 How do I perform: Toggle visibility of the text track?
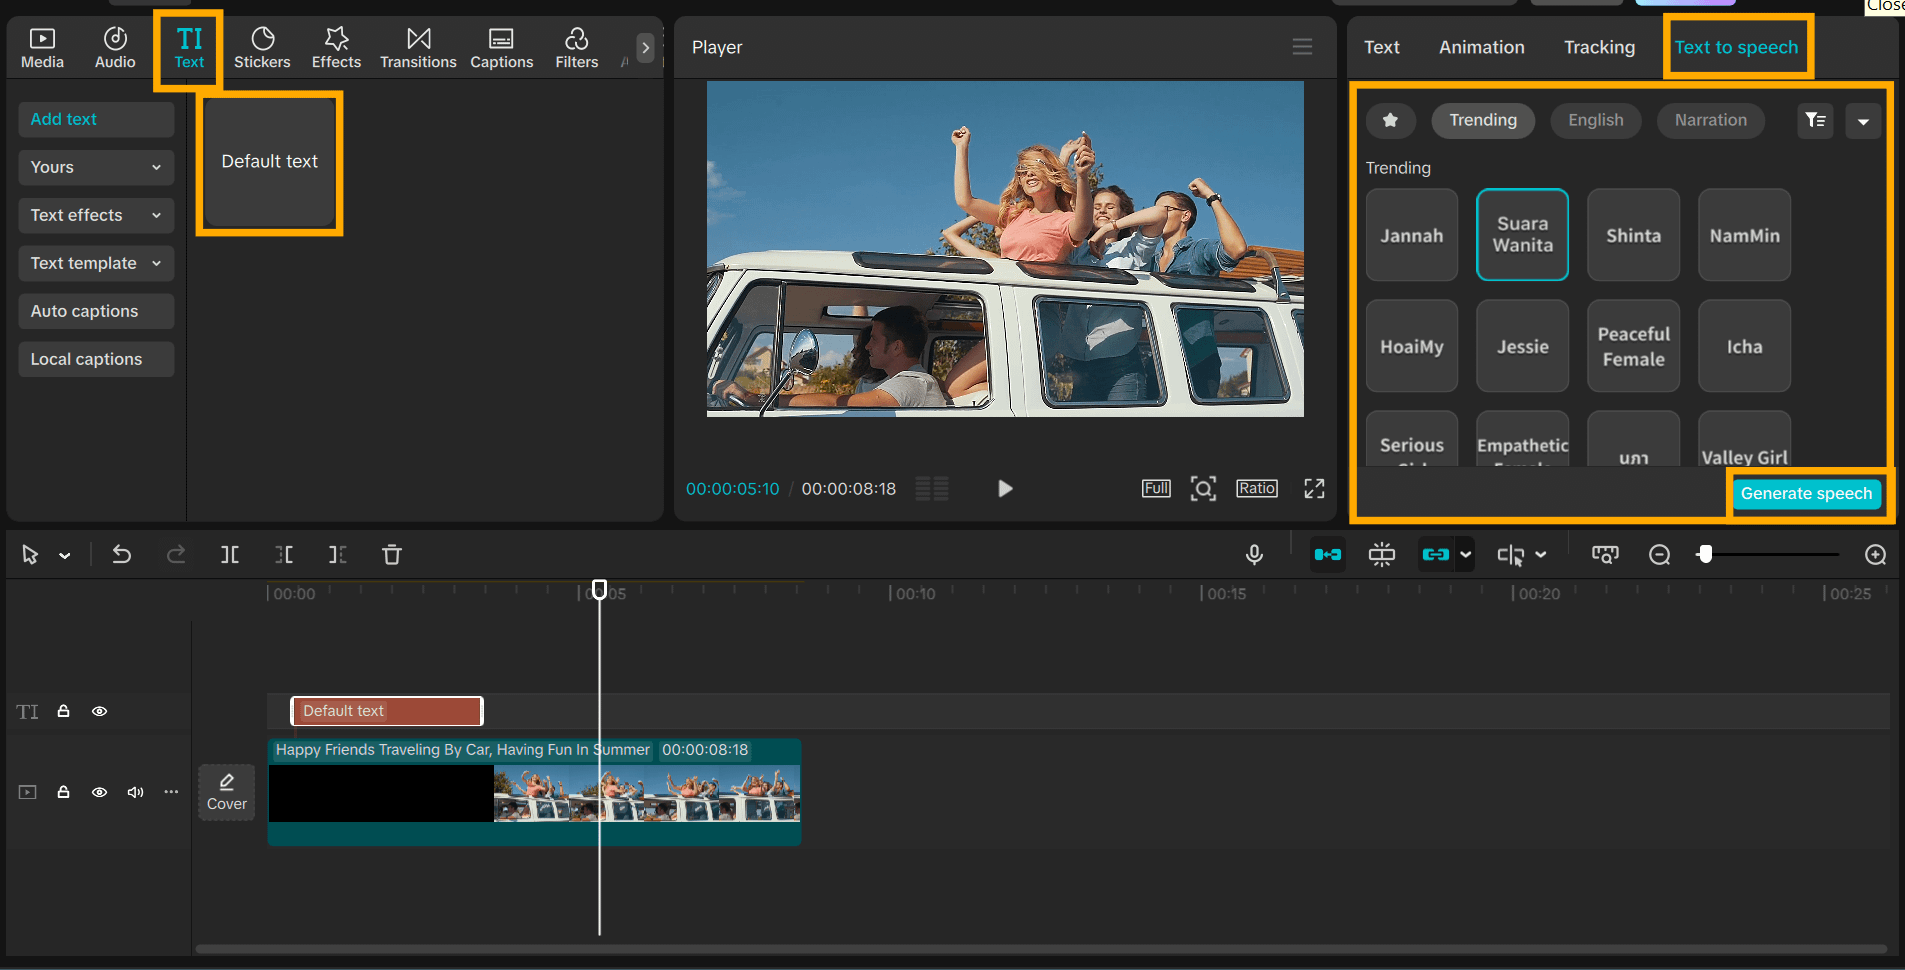pyautogui.click(x=100, y=711)
